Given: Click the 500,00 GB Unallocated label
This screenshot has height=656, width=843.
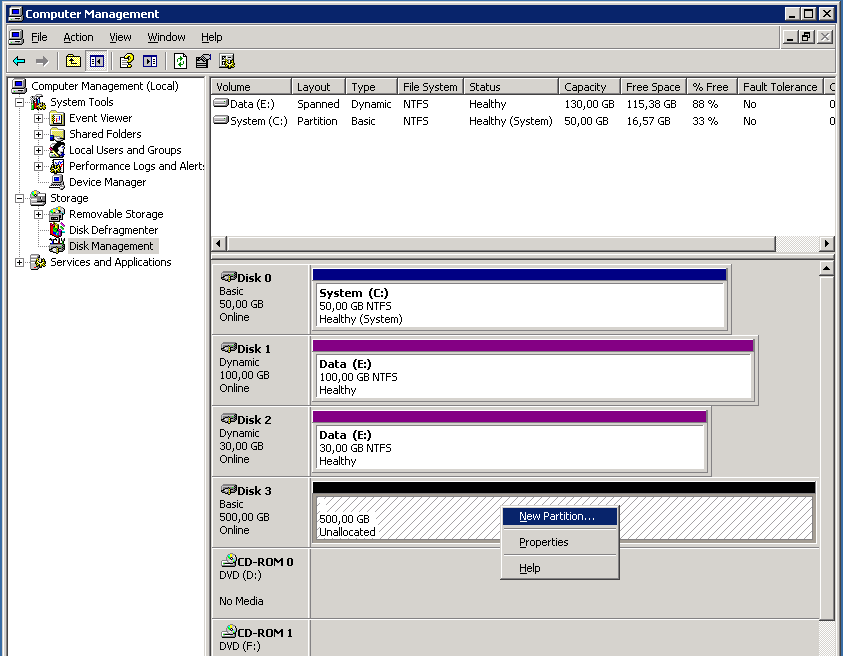Looking at the screenshot, I should click(347, 525).
